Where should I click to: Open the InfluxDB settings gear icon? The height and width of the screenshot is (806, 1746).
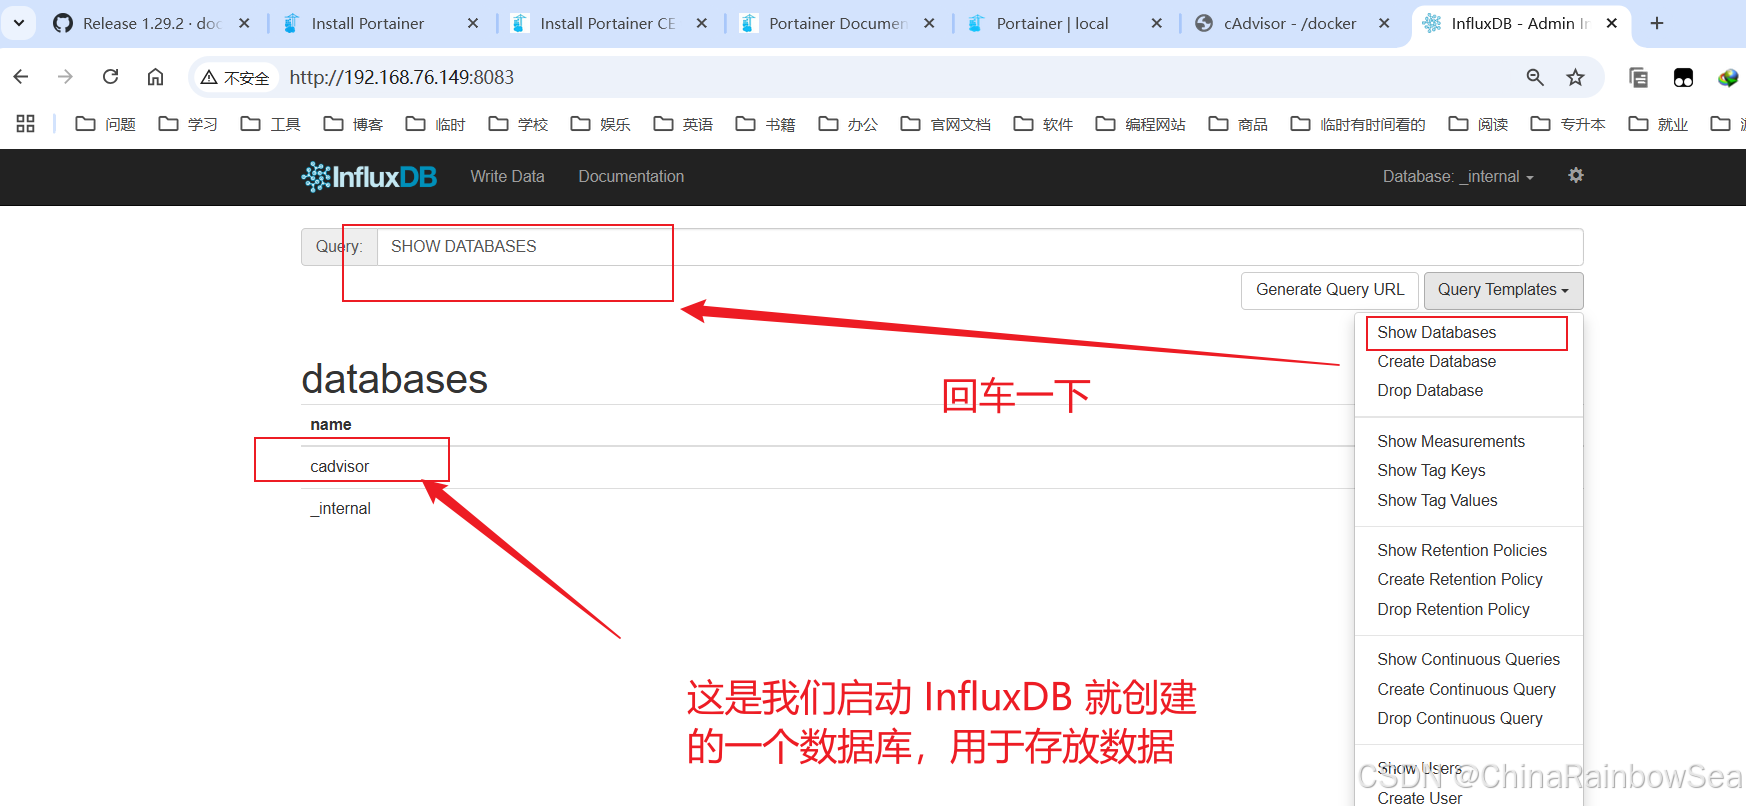pos(1575,176)
